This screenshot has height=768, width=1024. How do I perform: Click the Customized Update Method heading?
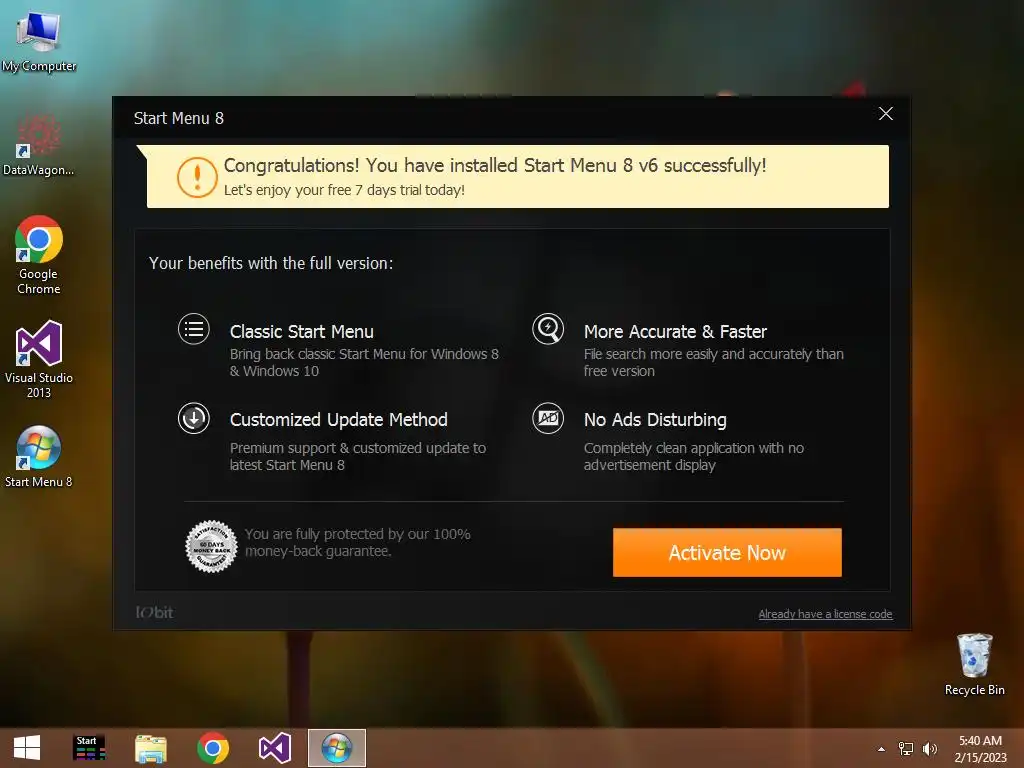coord(338,419)
